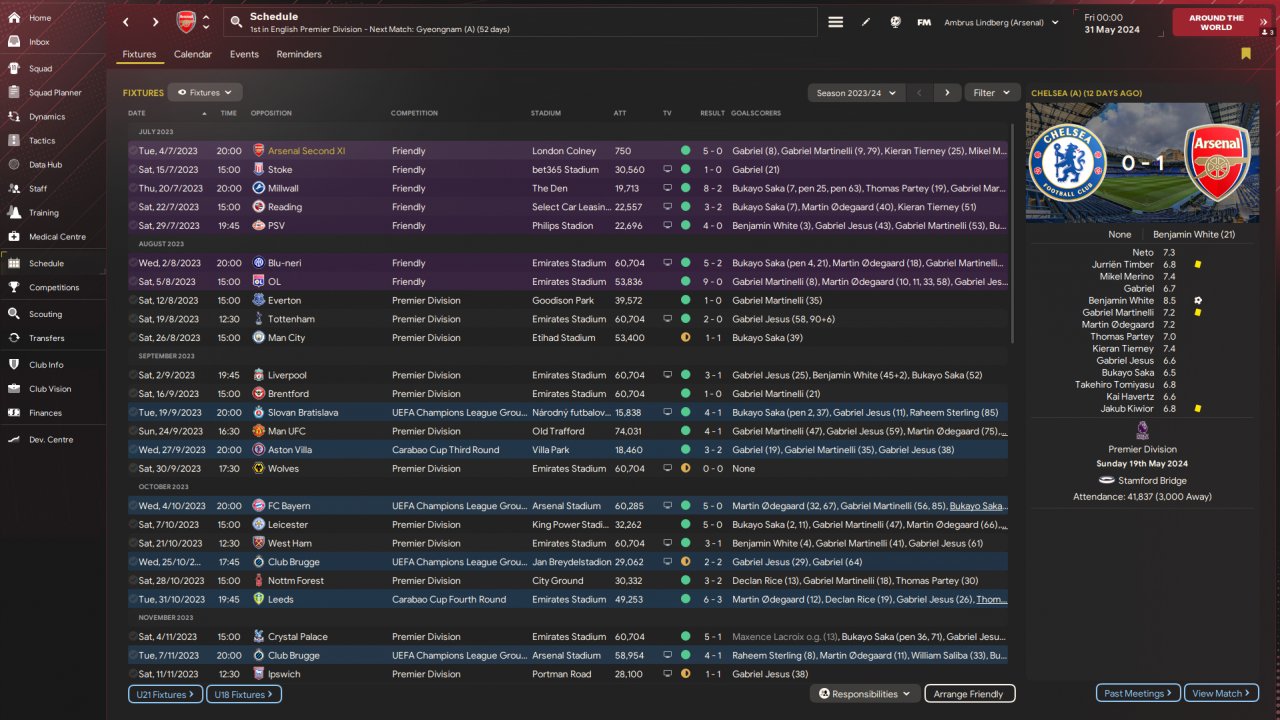This screenshot has width=1280, height=720.
Task: Click the fixtures list vertical scrollbar
Action: pos(1013,232)
